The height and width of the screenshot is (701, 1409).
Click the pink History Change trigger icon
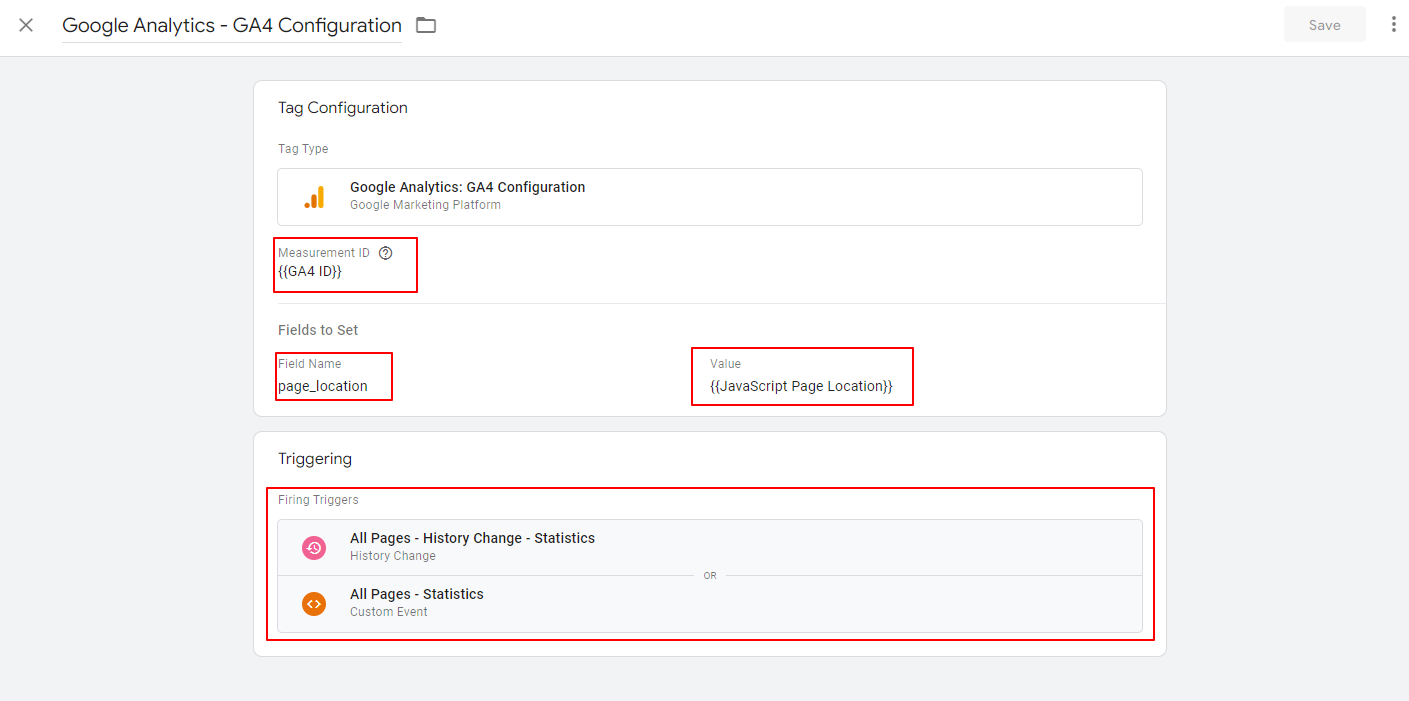coord(314,547)
